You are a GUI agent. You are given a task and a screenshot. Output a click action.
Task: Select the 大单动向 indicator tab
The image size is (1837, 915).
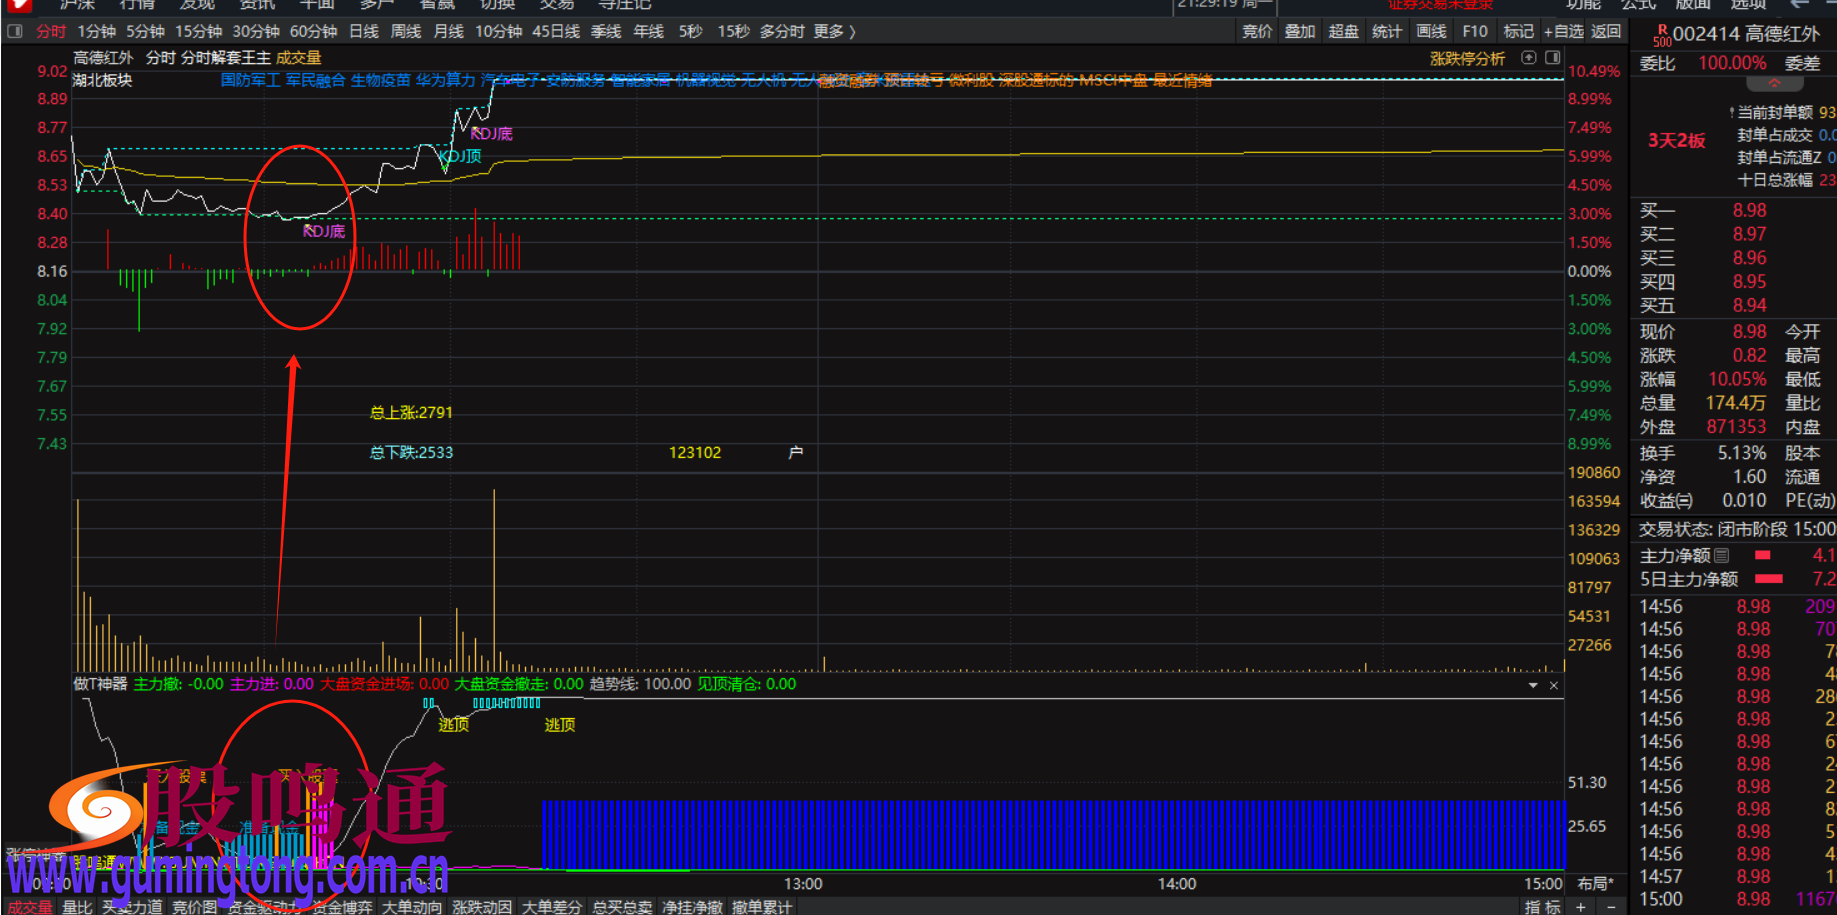click(412, 907)
